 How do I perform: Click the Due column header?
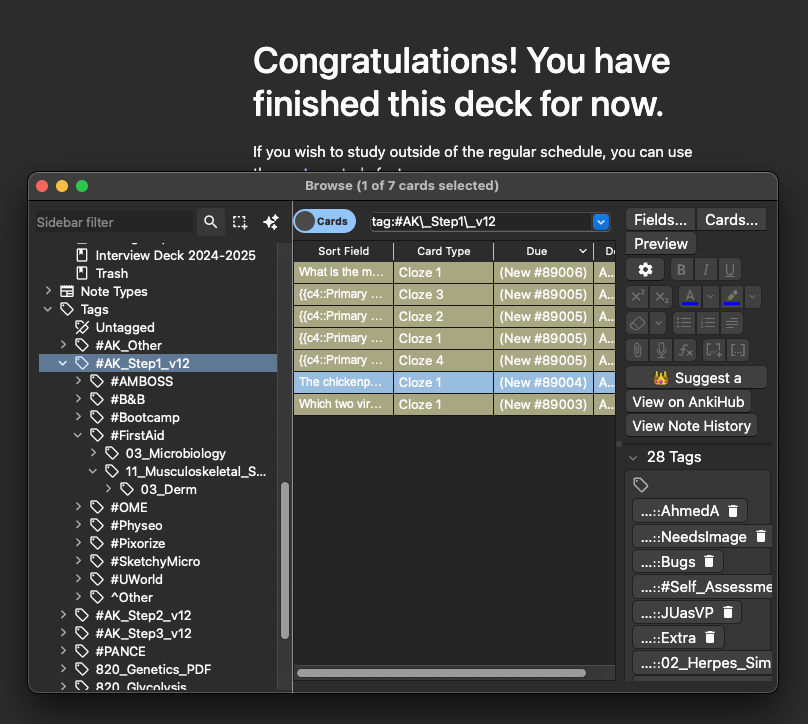point(537,251)
